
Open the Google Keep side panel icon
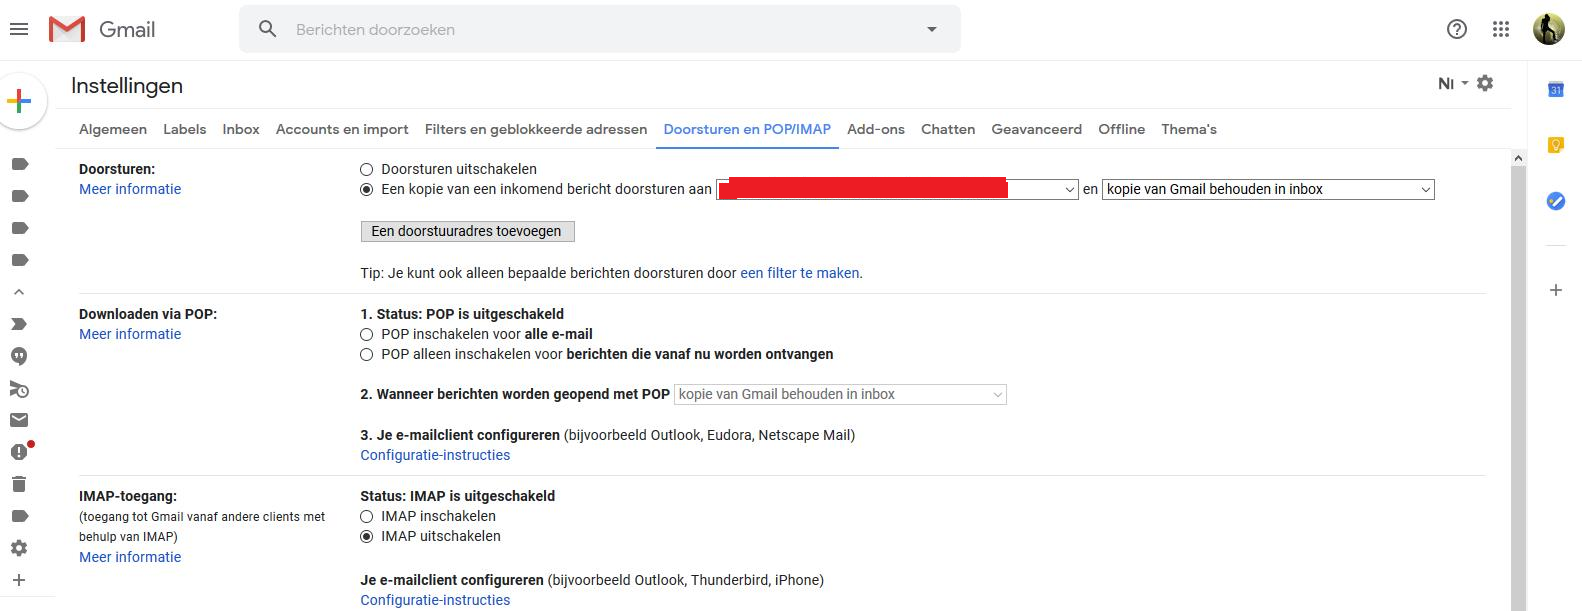click(x=1555, y=146)
